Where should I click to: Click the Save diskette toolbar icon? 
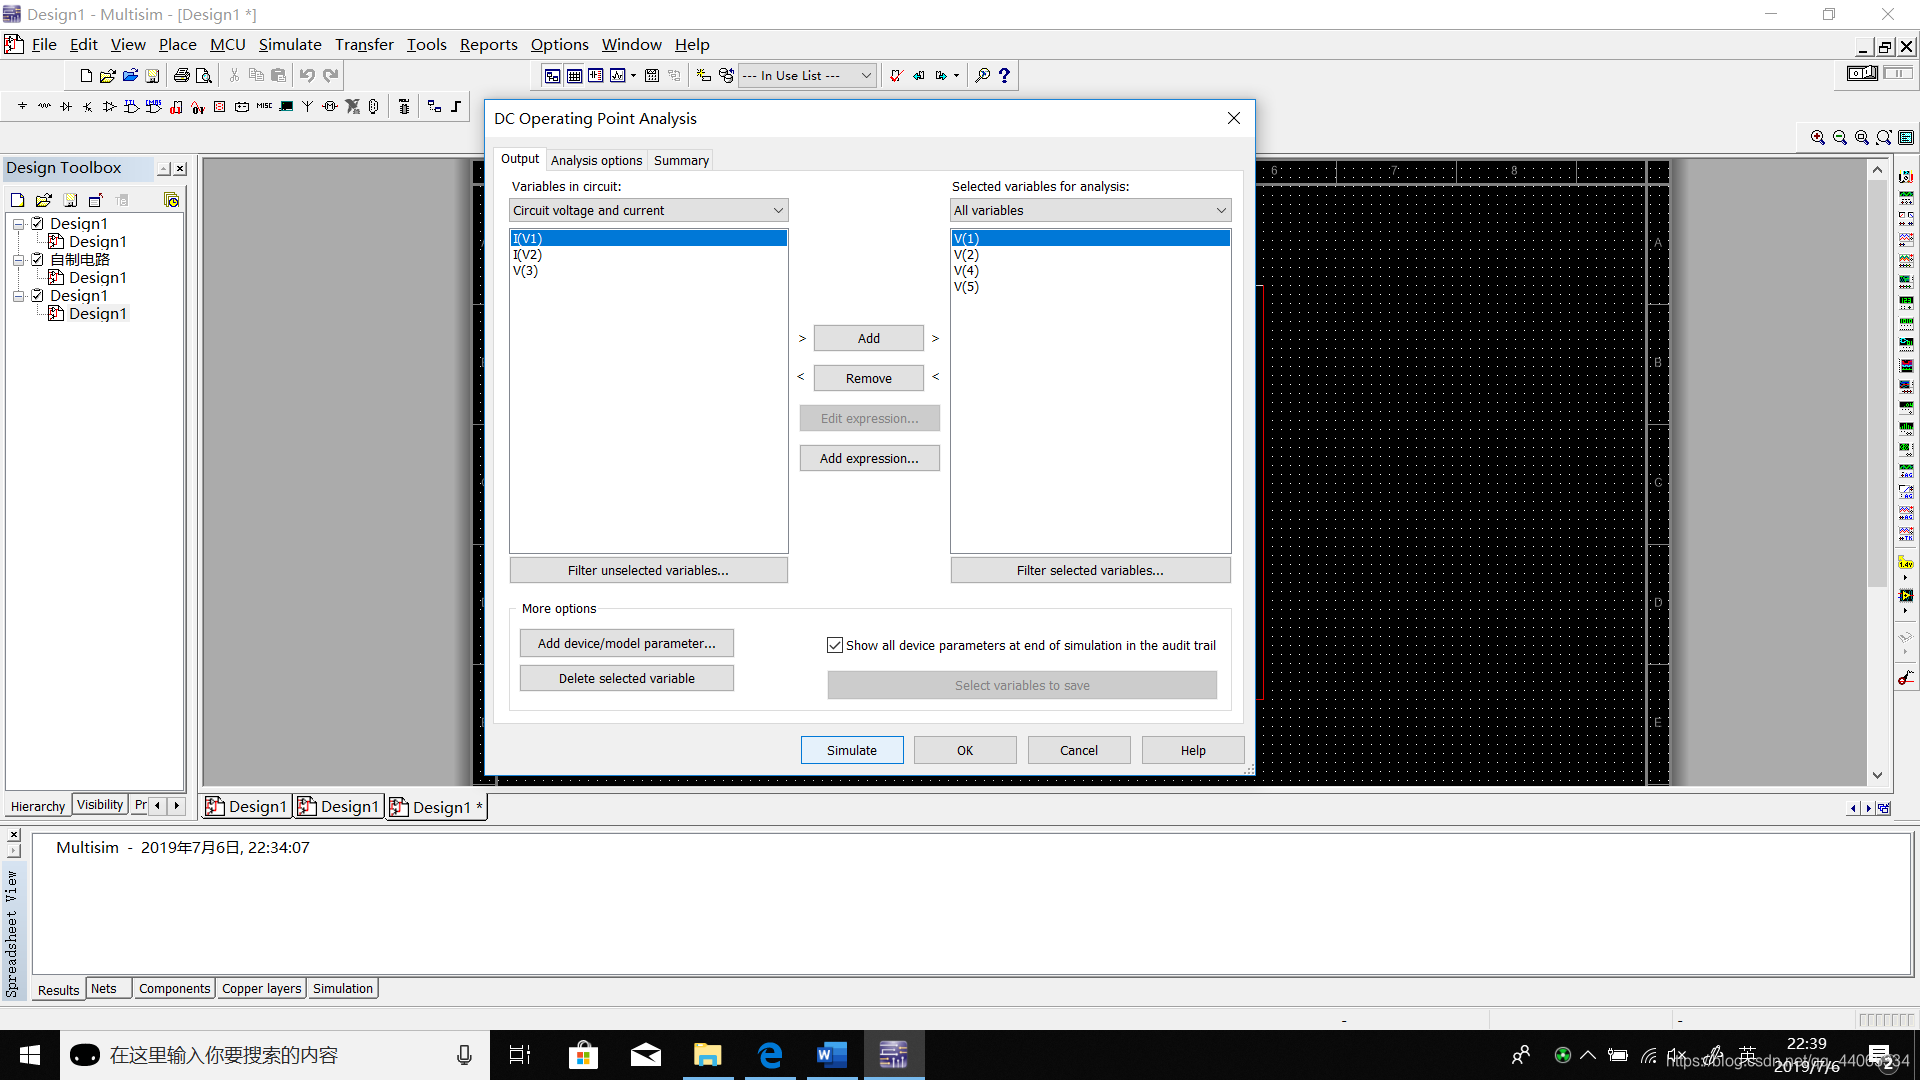tap(152, 75)
